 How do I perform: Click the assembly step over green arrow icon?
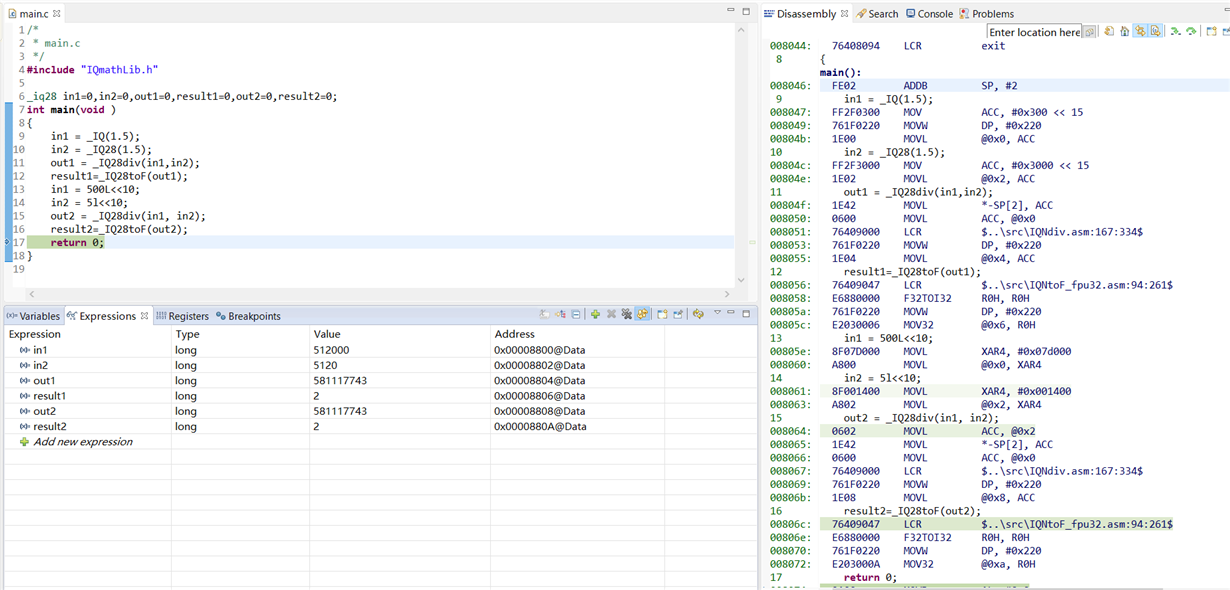tap(1191, 32)
